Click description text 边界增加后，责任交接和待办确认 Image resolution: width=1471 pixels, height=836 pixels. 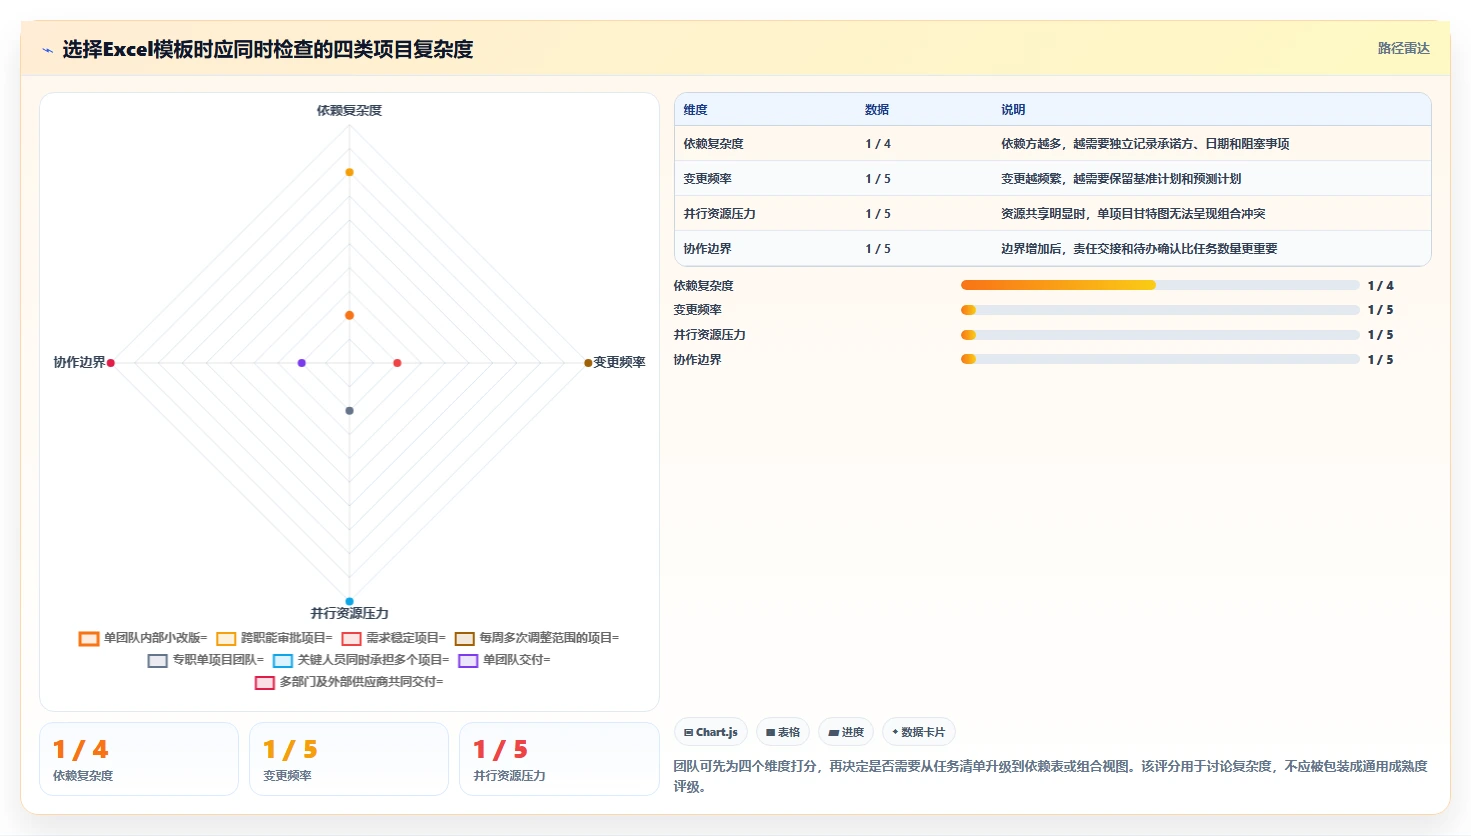[x=1139, y=249]
